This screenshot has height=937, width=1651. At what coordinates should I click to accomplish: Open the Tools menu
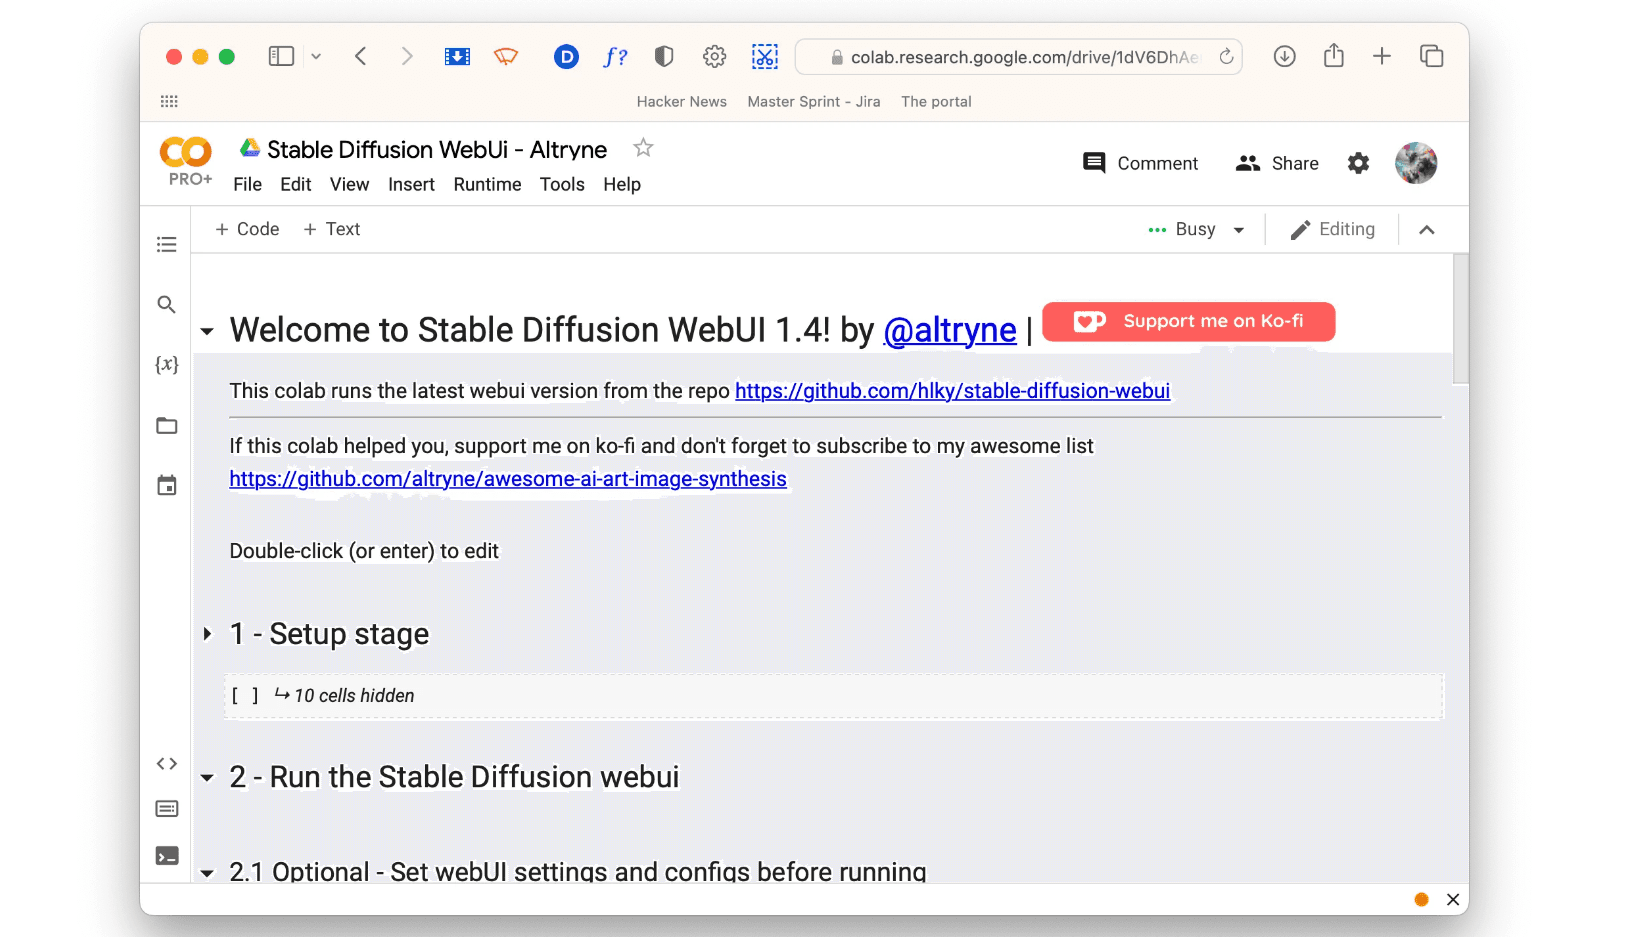point(562,184)
